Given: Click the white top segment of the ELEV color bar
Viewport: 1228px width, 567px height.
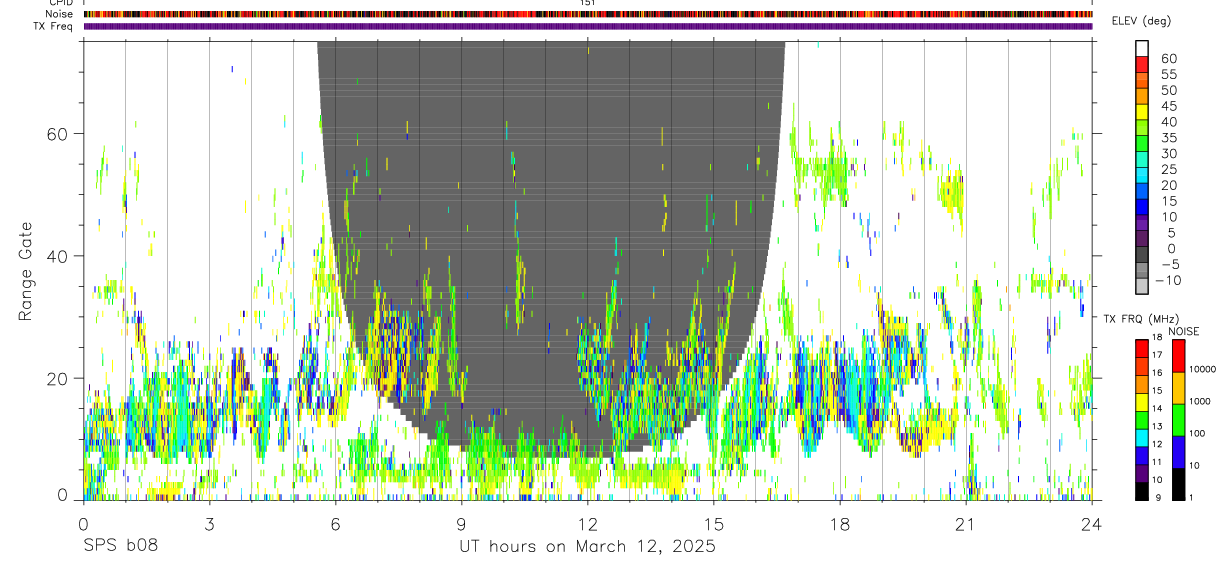Looking at the screenshot, I should [1142, 48].
